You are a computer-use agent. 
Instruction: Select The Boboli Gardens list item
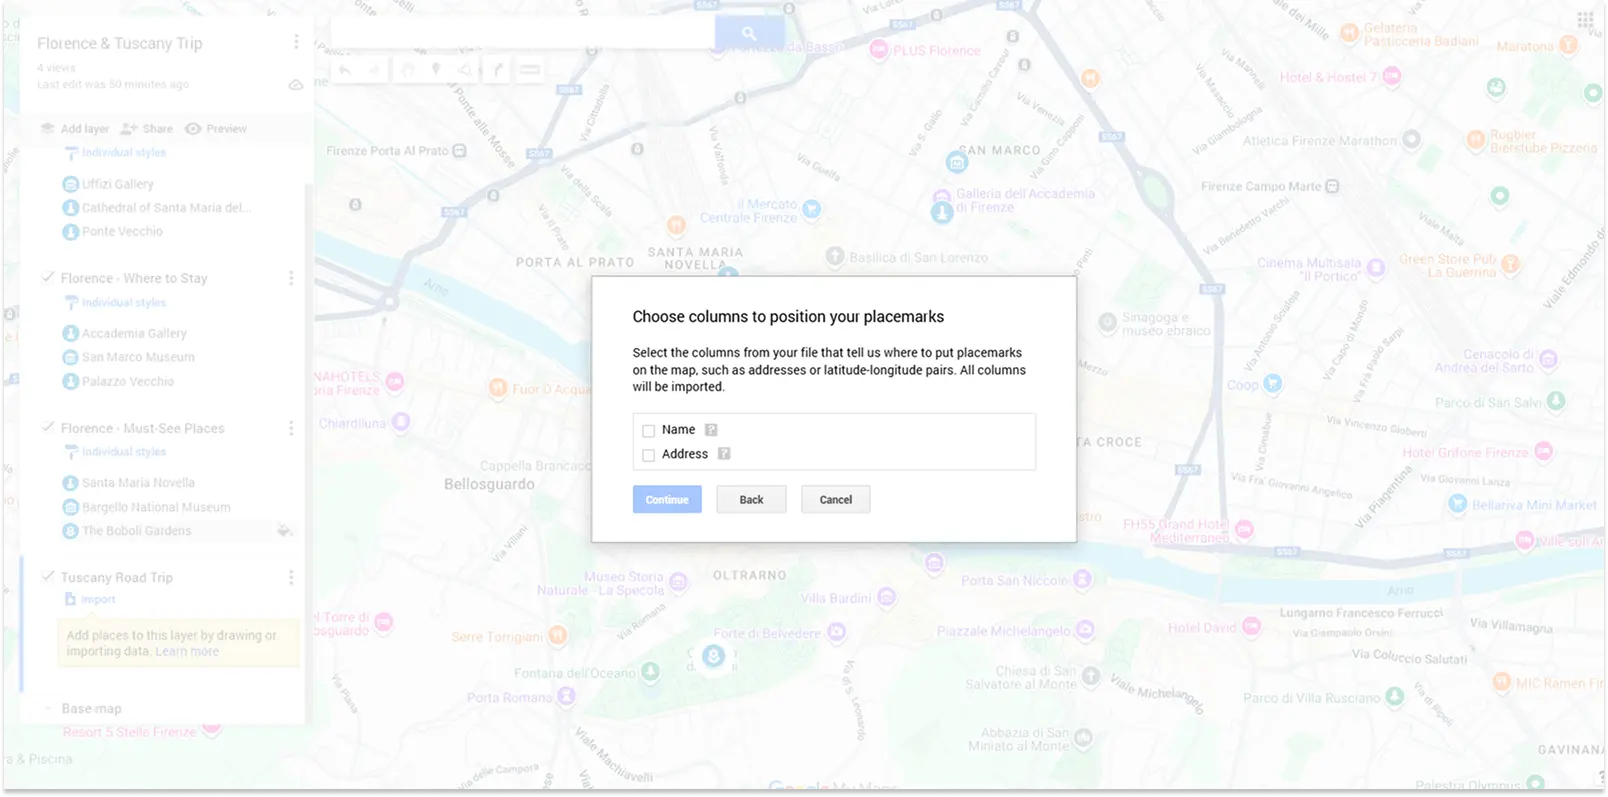(136, 531)
